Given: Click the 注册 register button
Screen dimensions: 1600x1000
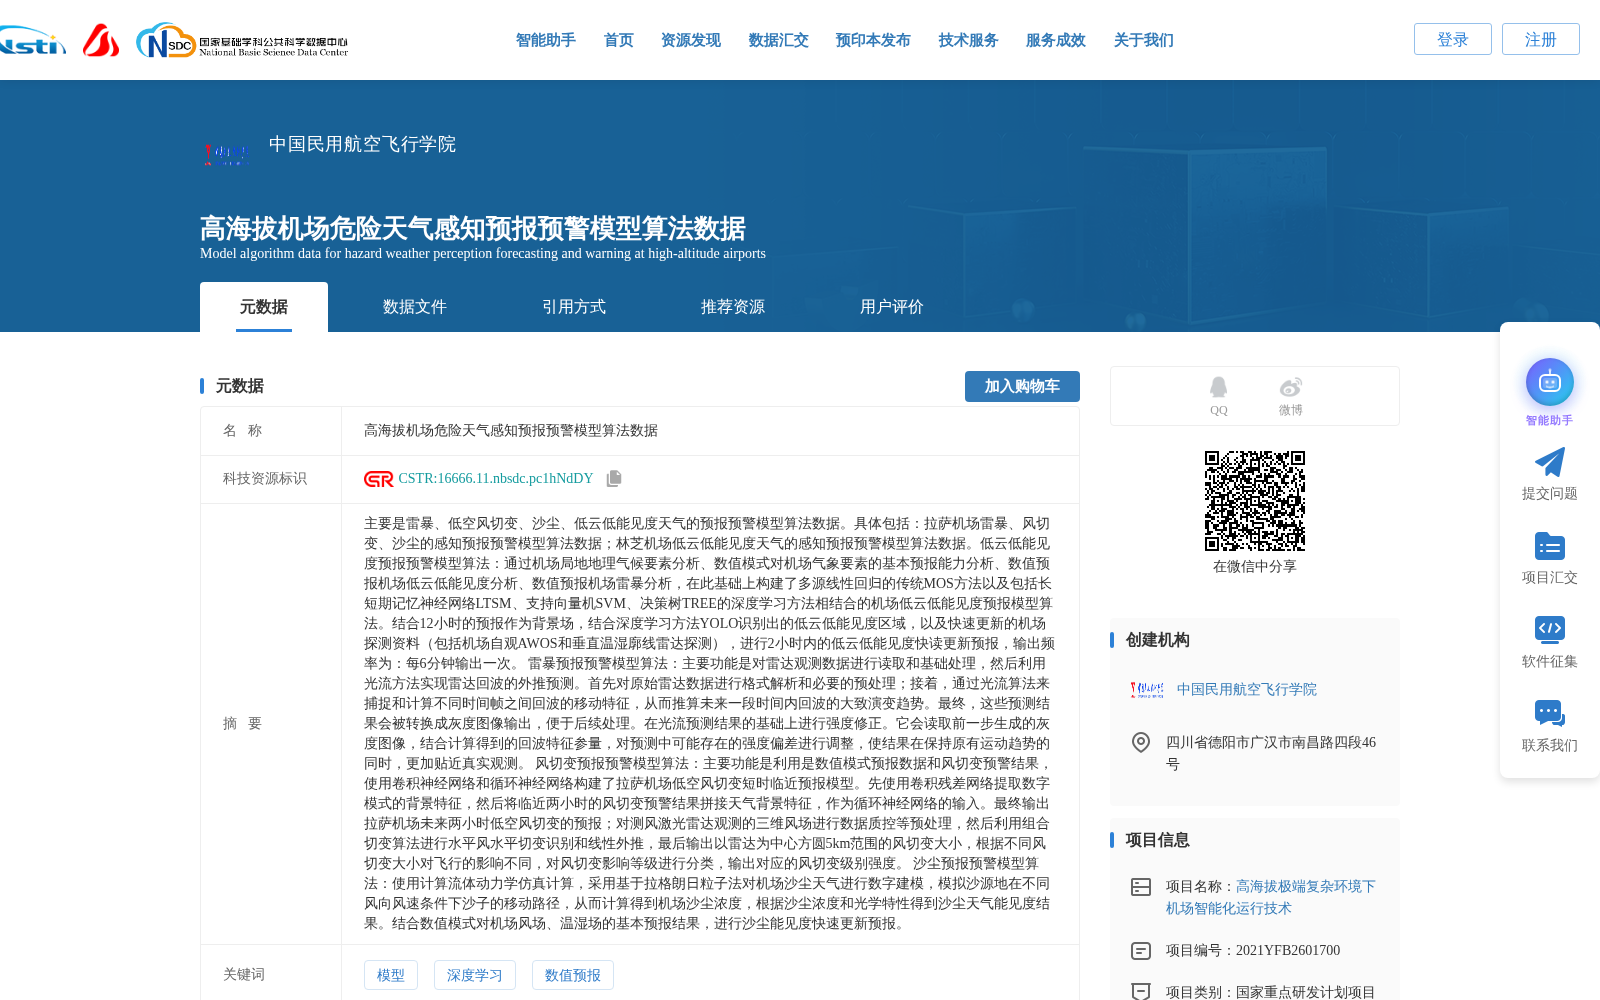Looking at the screenshot, I should coord(1541,39).
